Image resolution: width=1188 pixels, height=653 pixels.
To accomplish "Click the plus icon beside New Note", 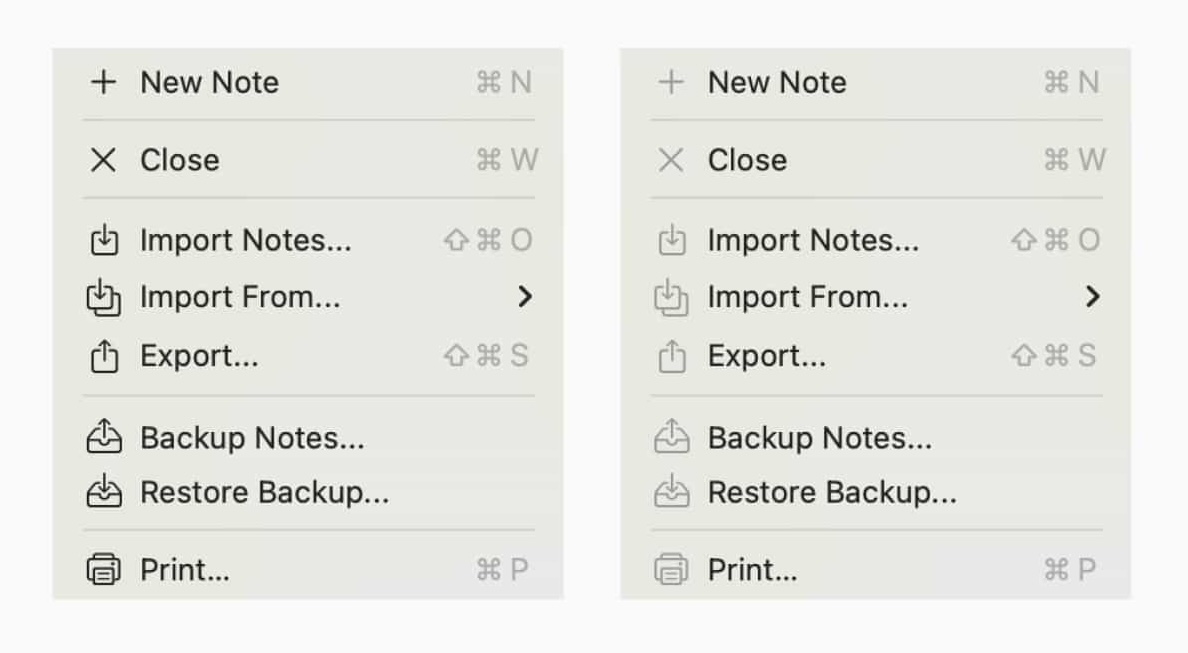I will [x=104, y=82].
